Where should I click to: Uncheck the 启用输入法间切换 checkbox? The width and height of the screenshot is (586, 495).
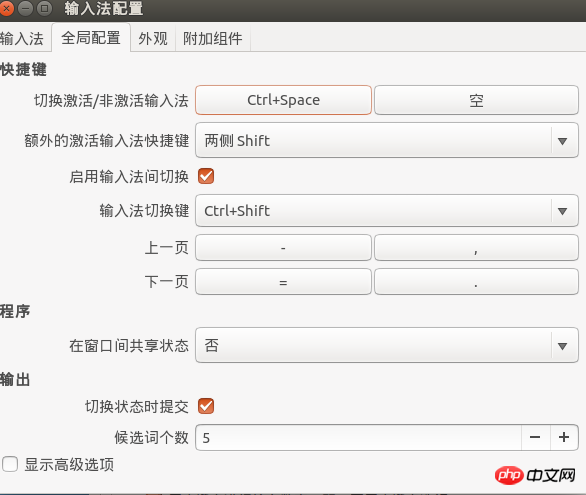pos(206,176)
